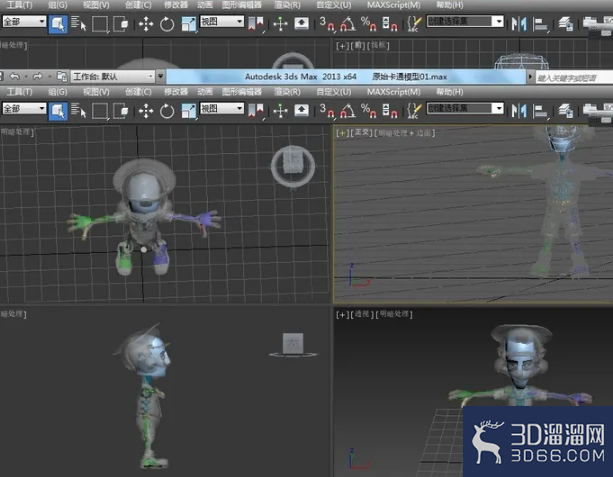
Task: Click Mirror icon in duplicate toolbar above title bar
Action: pos(519,24)
